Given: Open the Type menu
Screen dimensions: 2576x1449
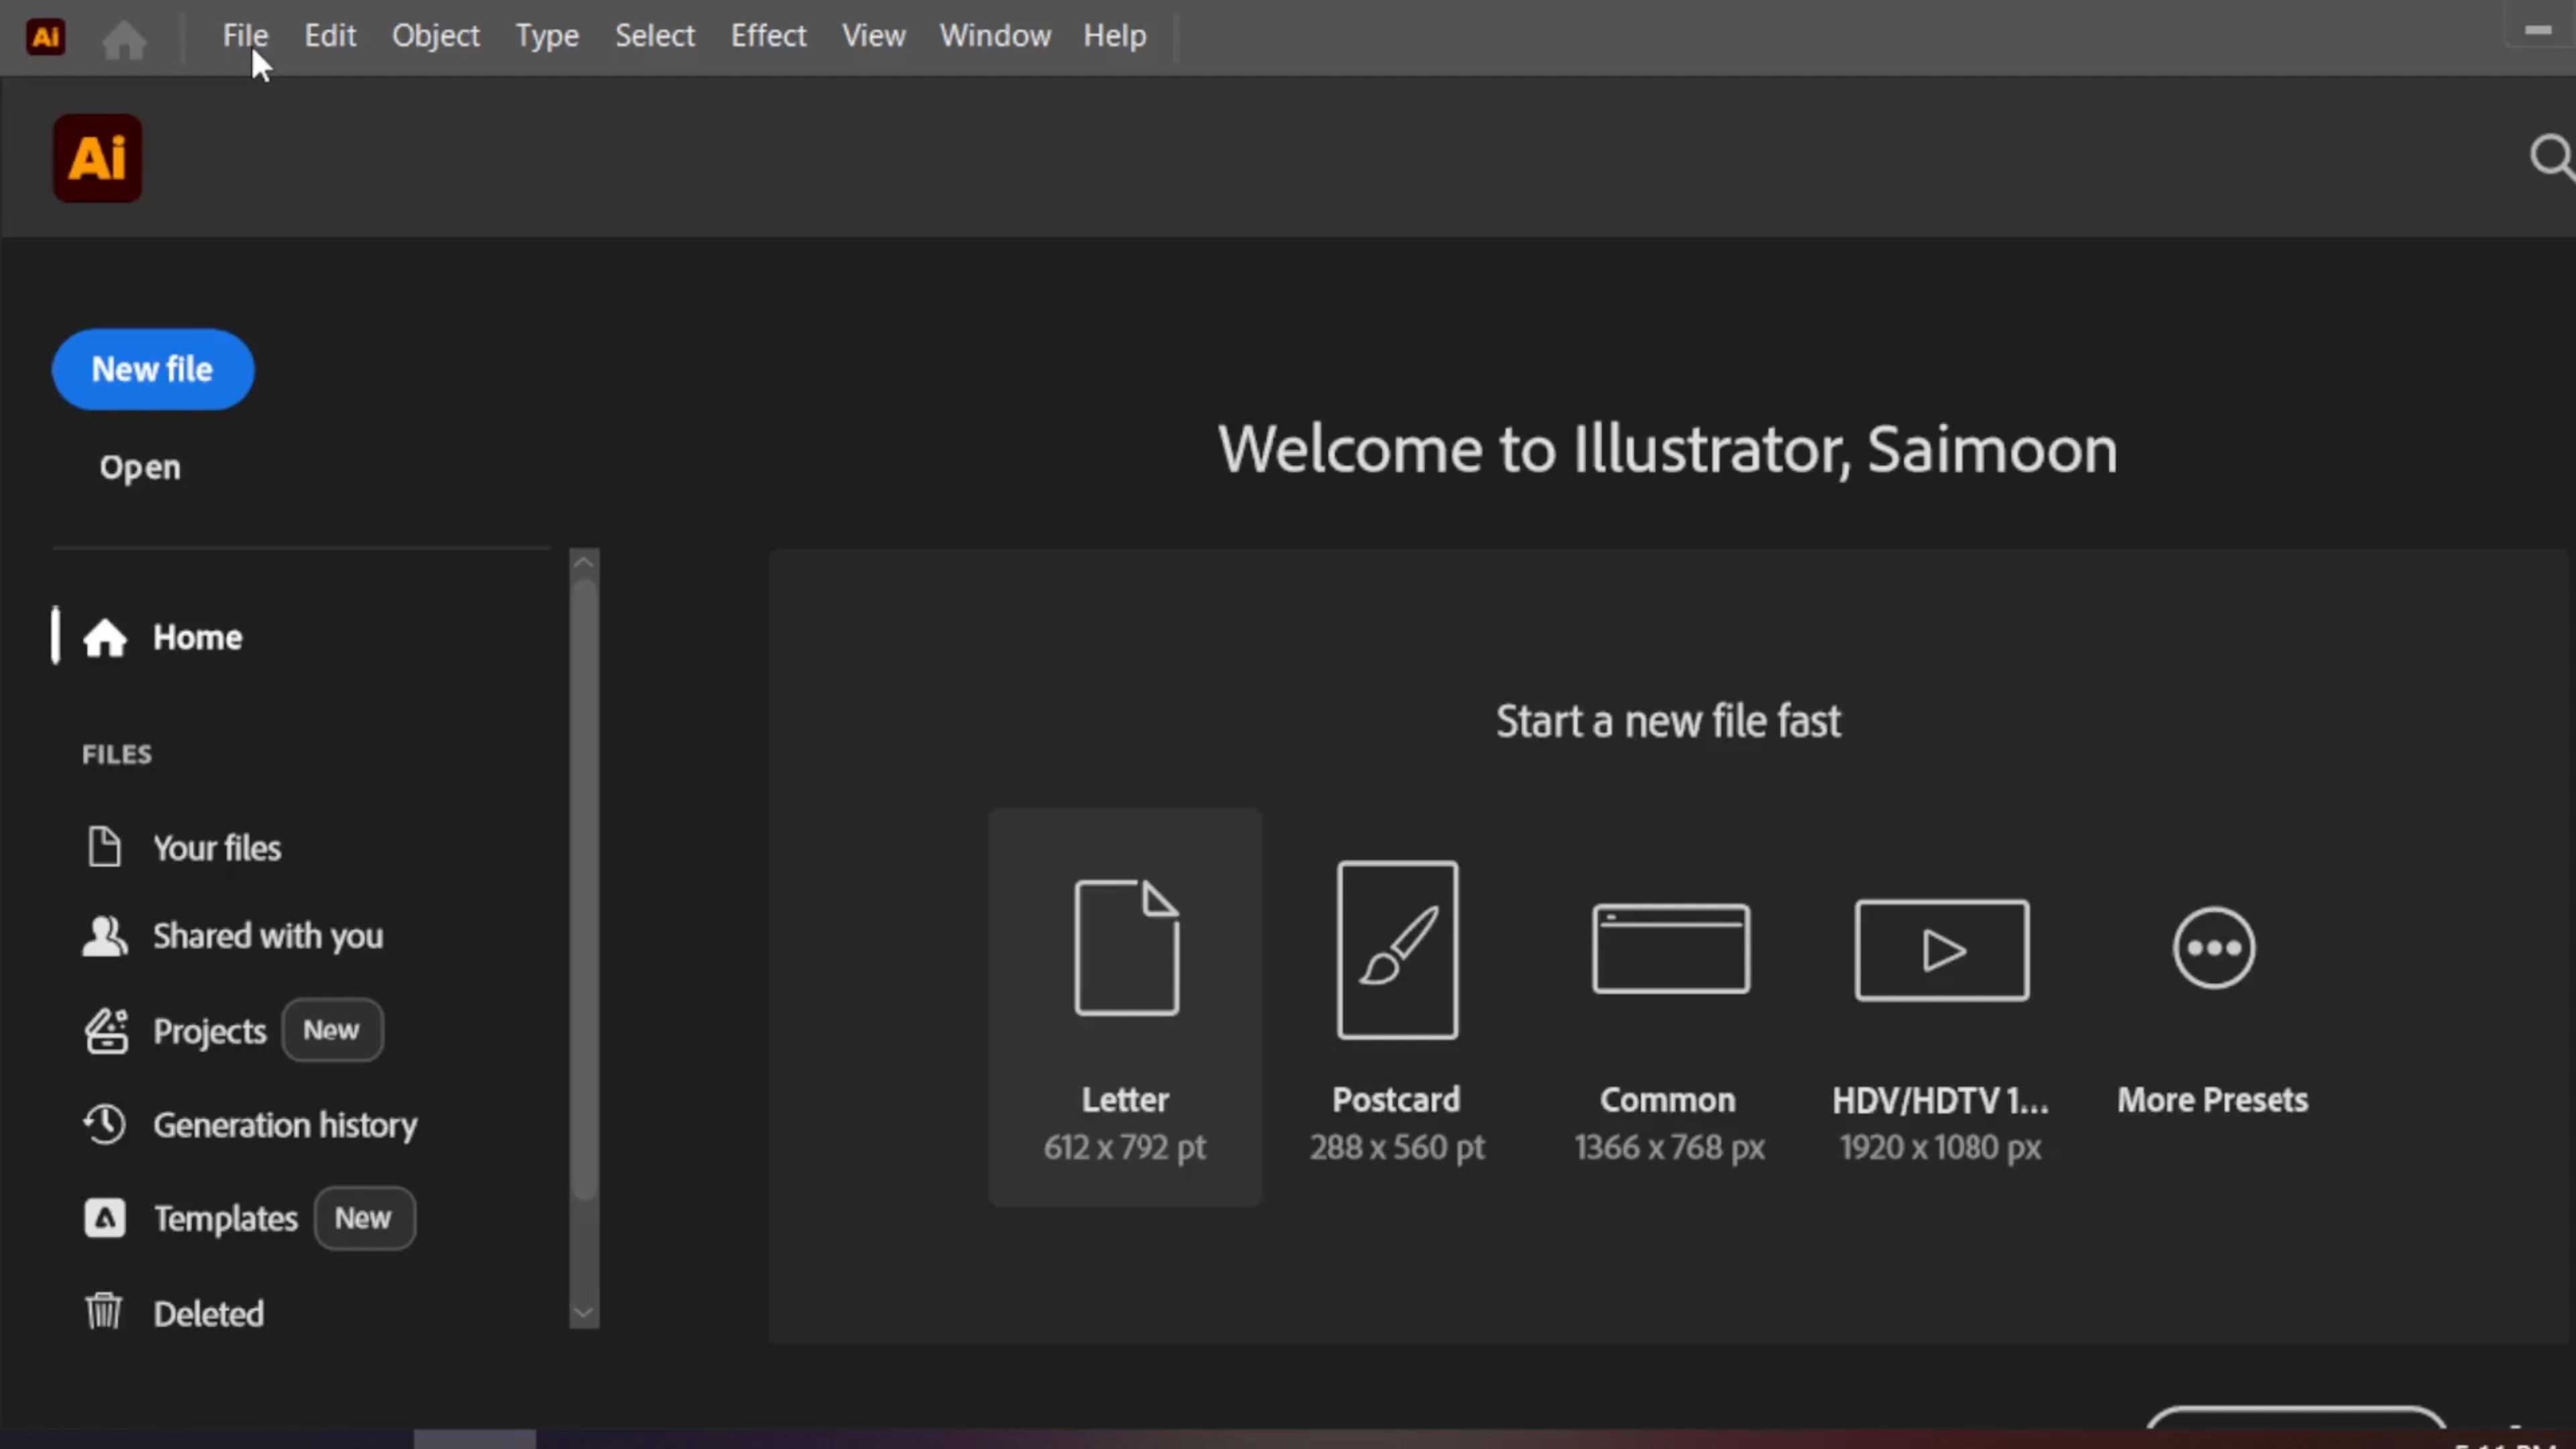Looking at the screenshot, I should point(547,36).
